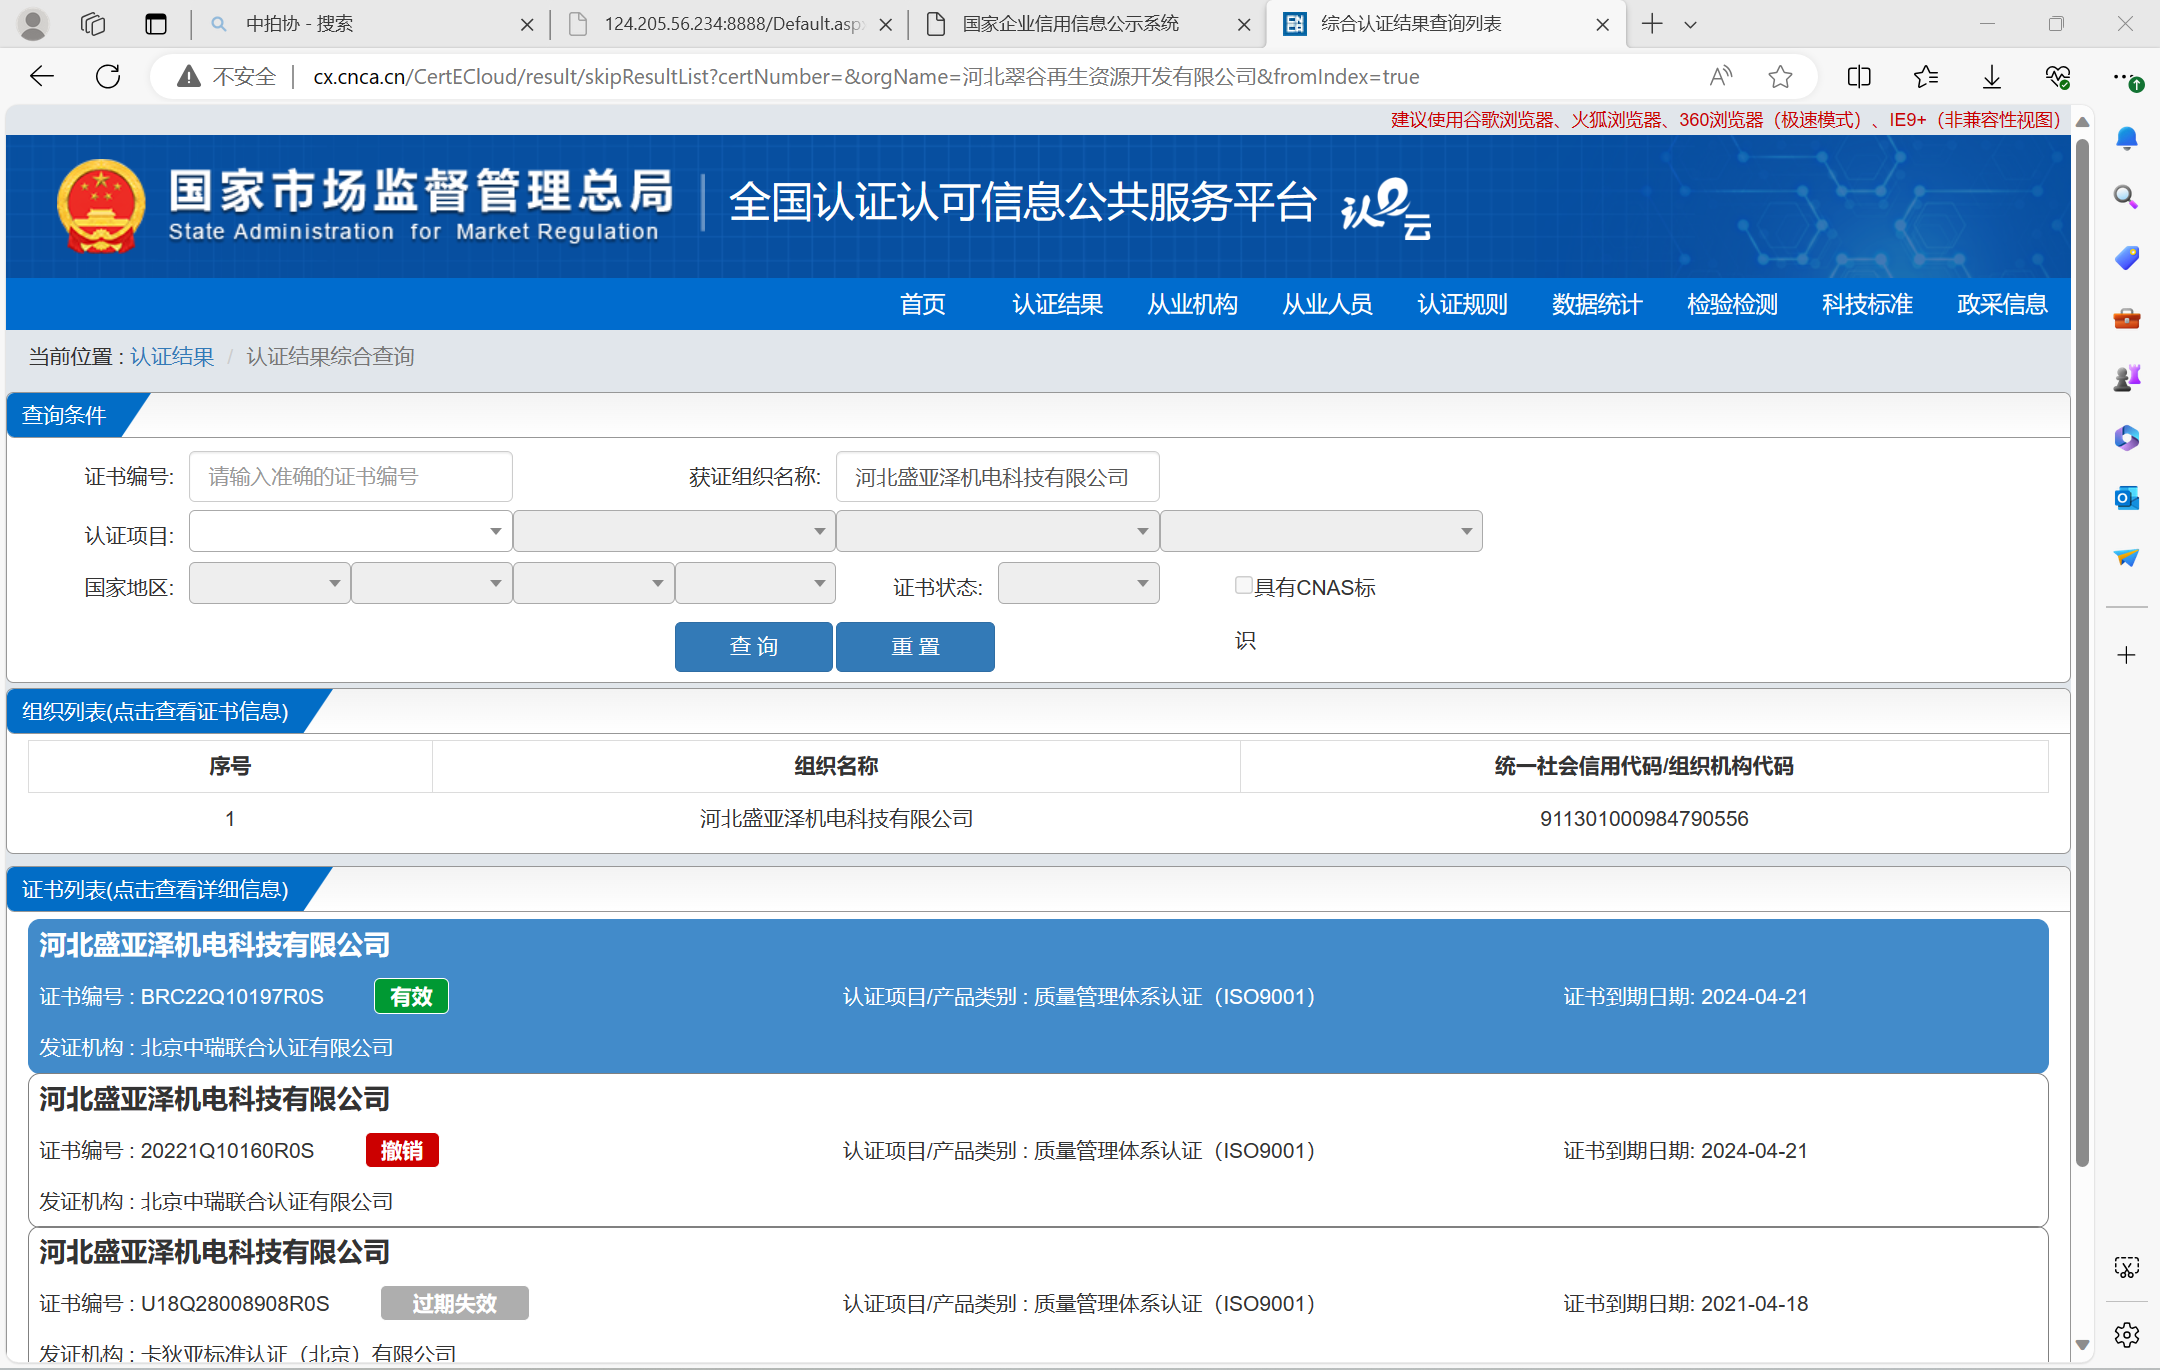The width and height of the screenshot is (2160, 1370).
Task: Click the not secure warning icon
Action: click(x=189, y=76)
